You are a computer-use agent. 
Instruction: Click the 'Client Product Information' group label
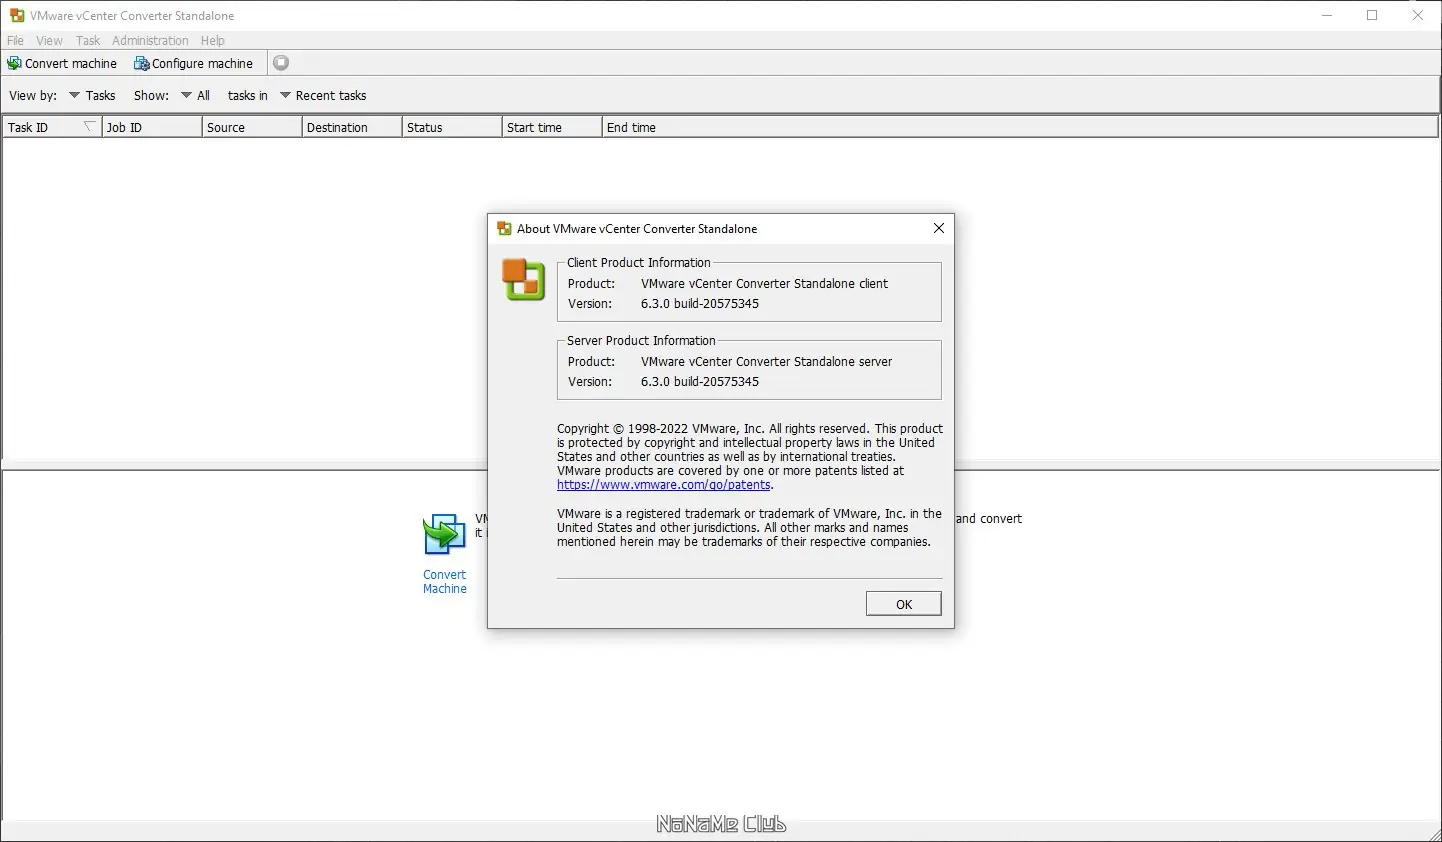(x=638, y=262)
